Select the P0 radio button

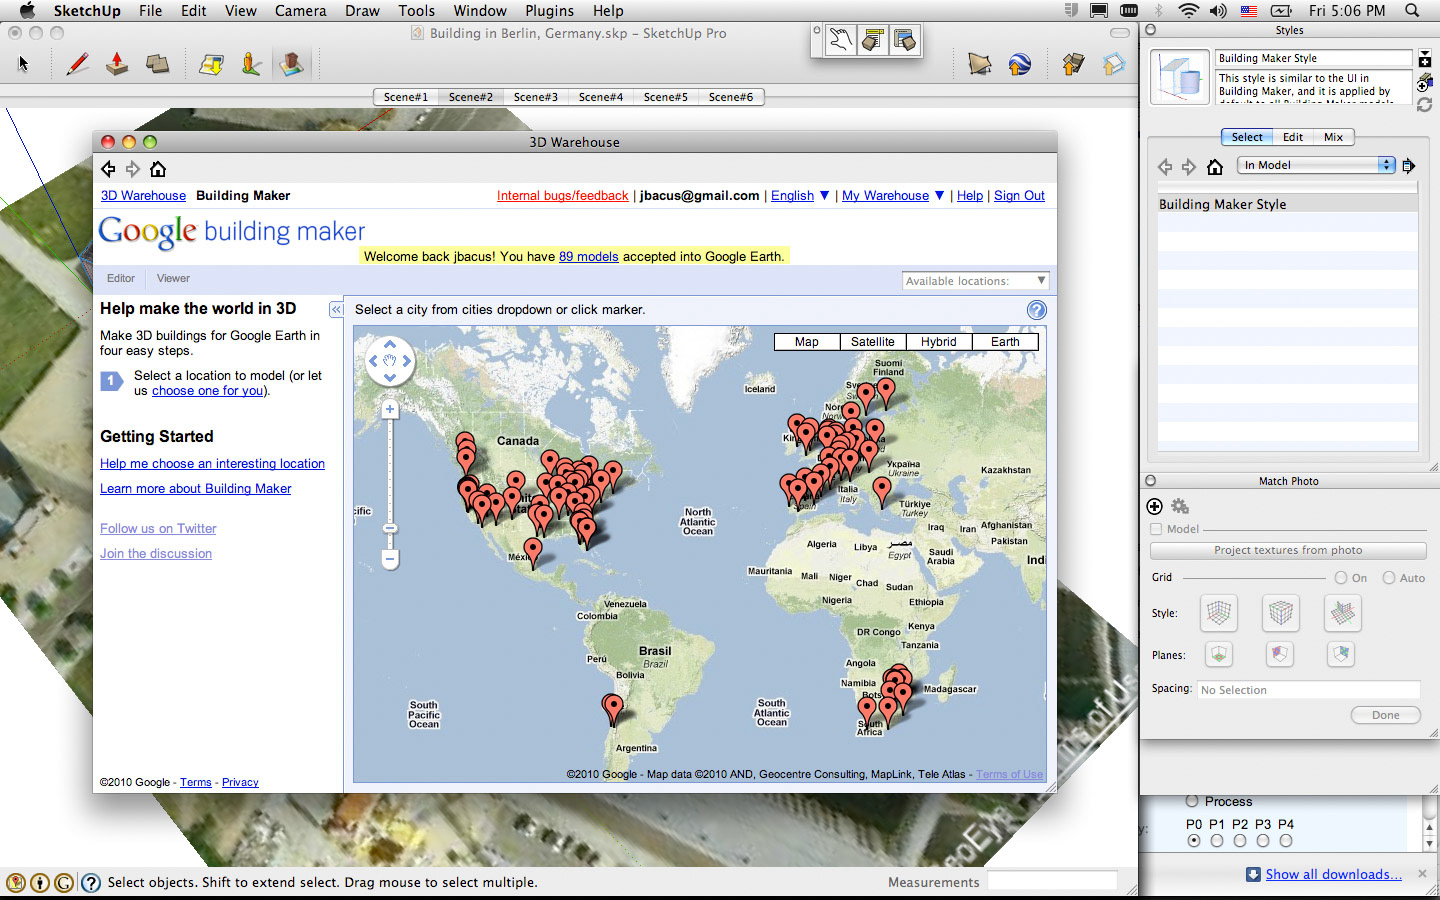1194,841
